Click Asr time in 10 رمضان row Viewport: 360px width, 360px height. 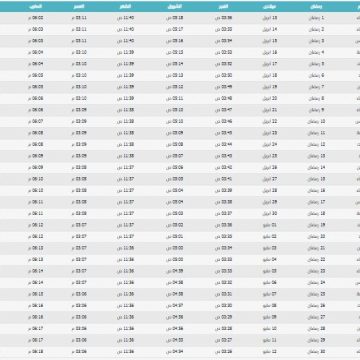click(x=79, y=121)
